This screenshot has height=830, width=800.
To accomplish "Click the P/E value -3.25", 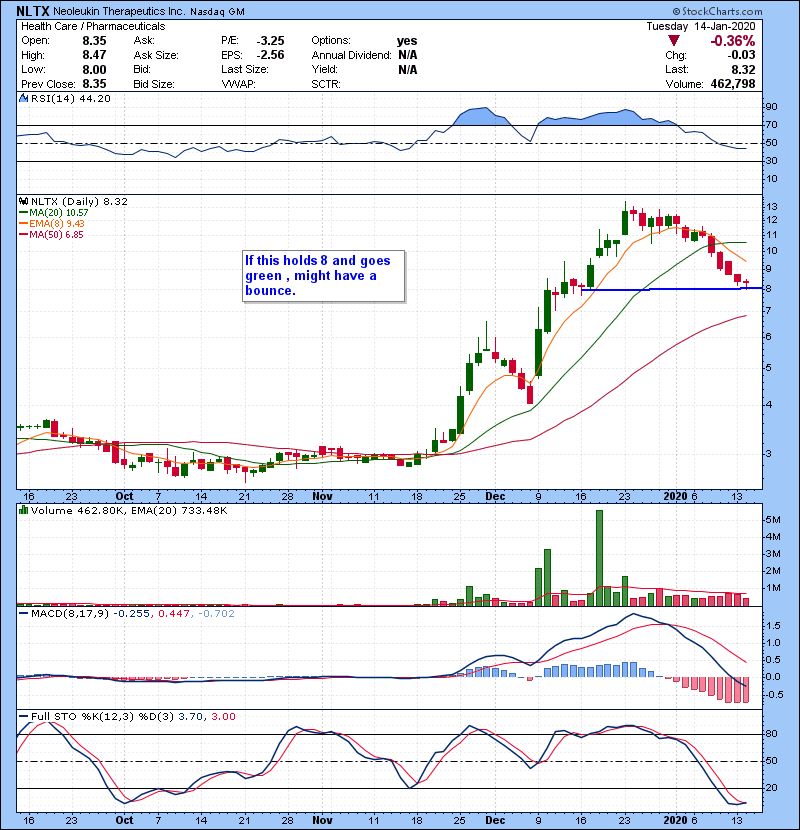I will [271, 41].
